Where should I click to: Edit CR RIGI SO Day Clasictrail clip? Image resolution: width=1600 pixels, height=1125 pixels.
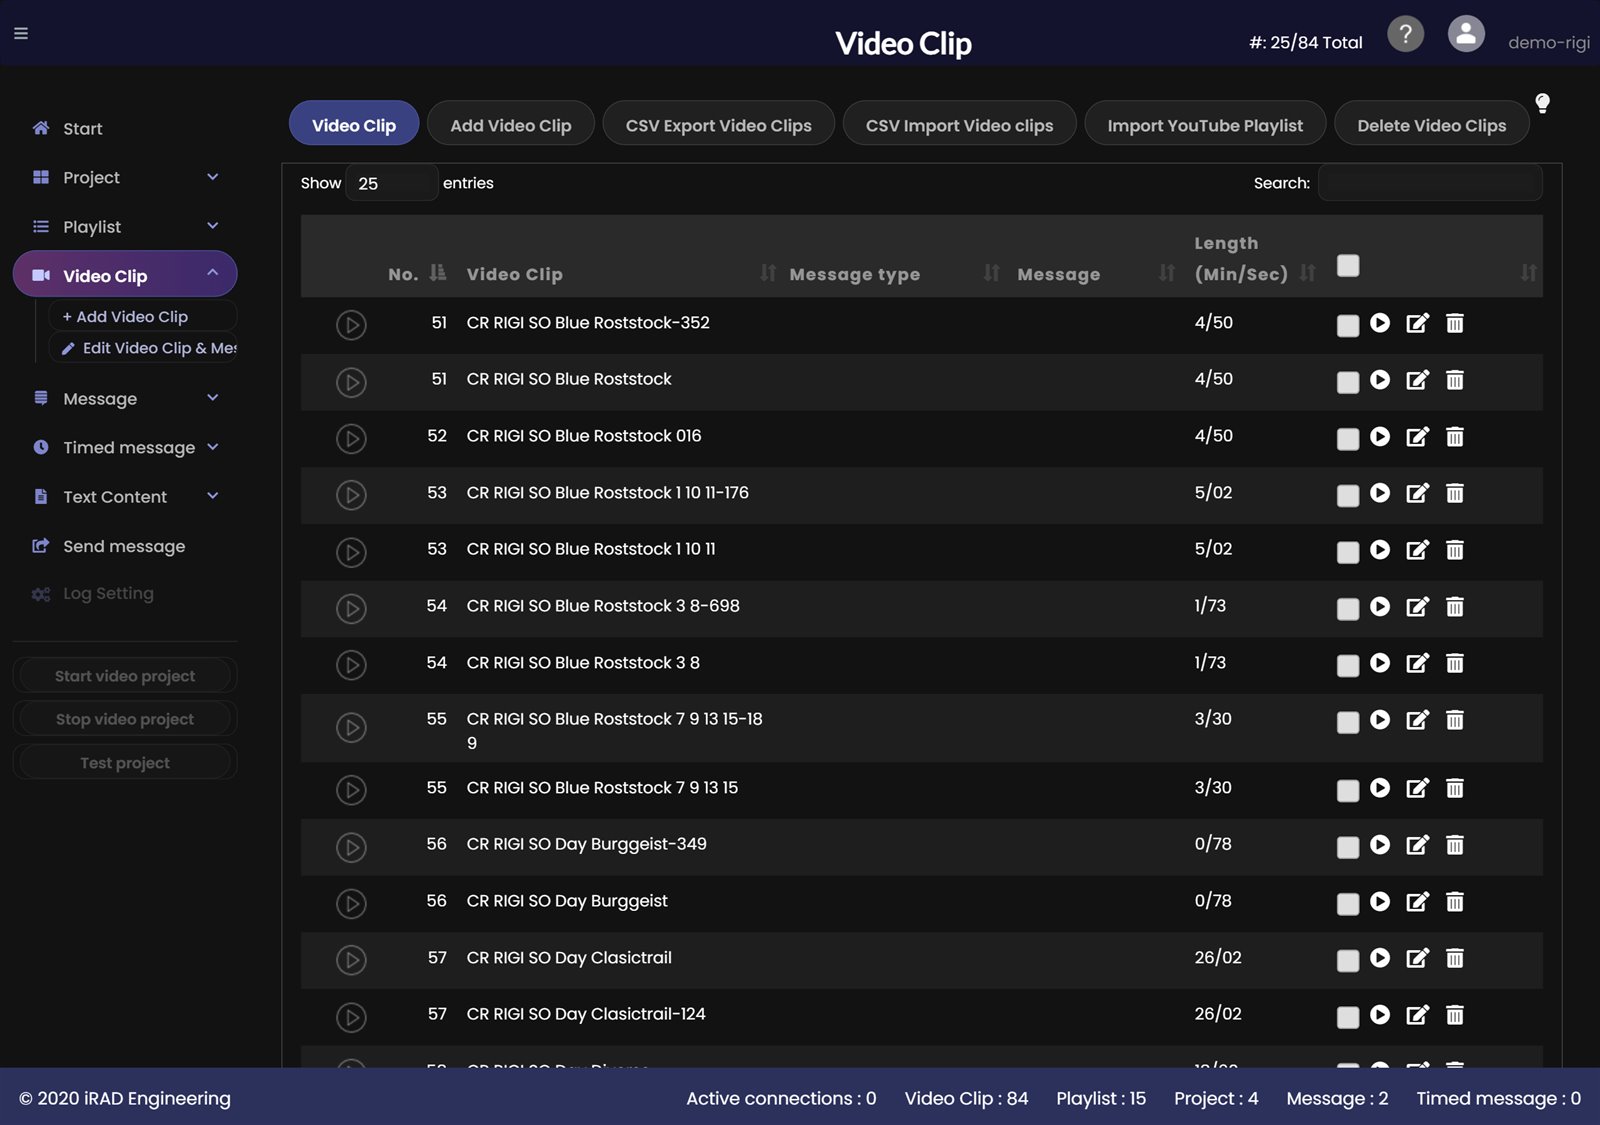pyautogui.click(x=1417, y=958)
